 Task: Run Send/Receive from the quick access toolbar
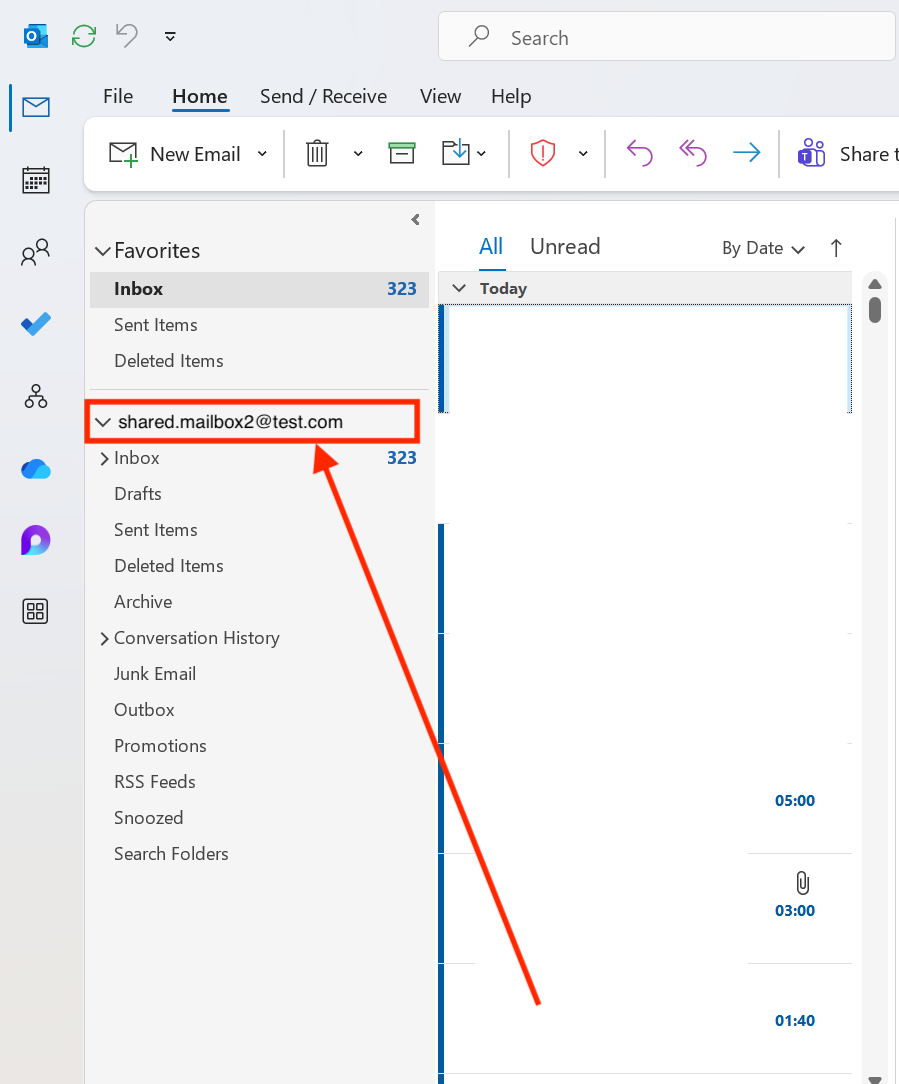click(83, 36)
